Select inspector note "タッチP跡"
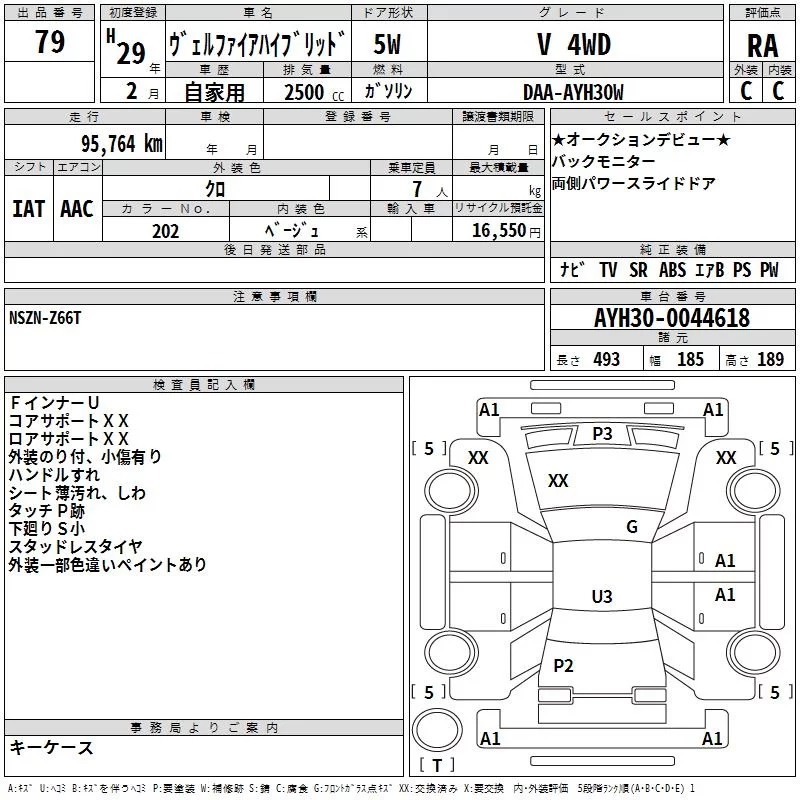Screen dimensions: 800x800 46,510
